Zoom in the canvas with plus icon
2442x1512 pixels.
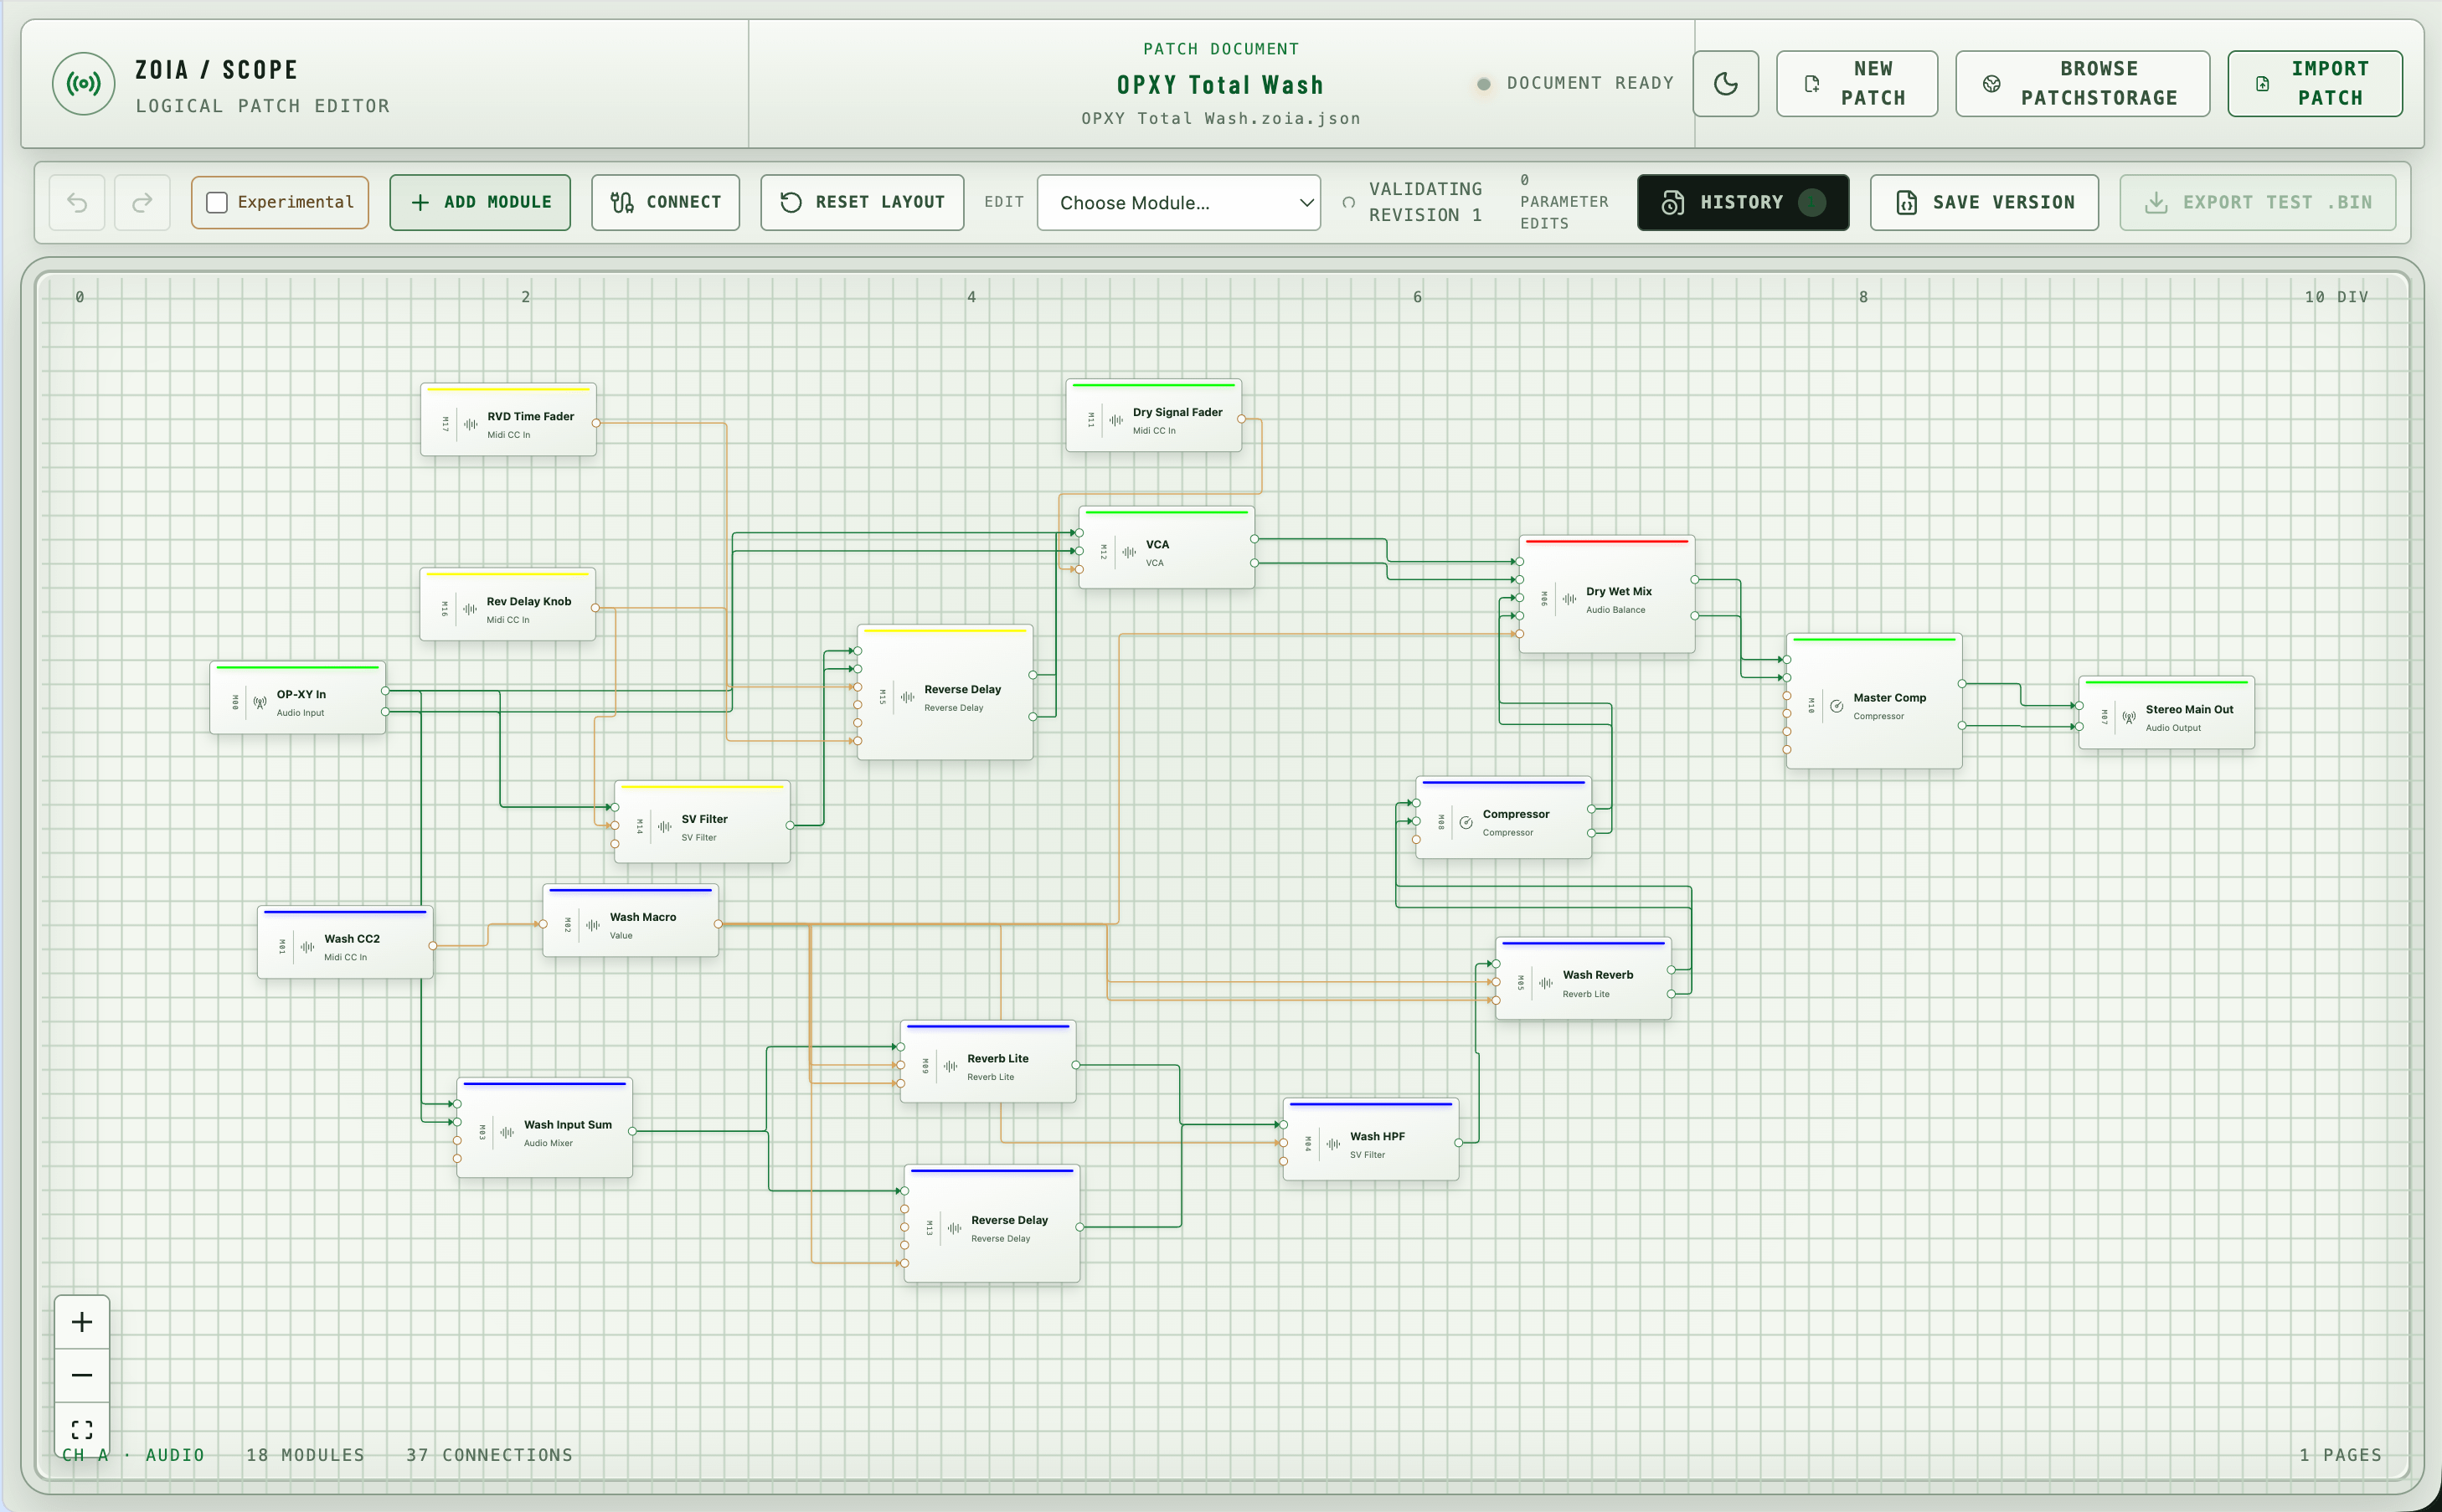(x=82, y=1321)
